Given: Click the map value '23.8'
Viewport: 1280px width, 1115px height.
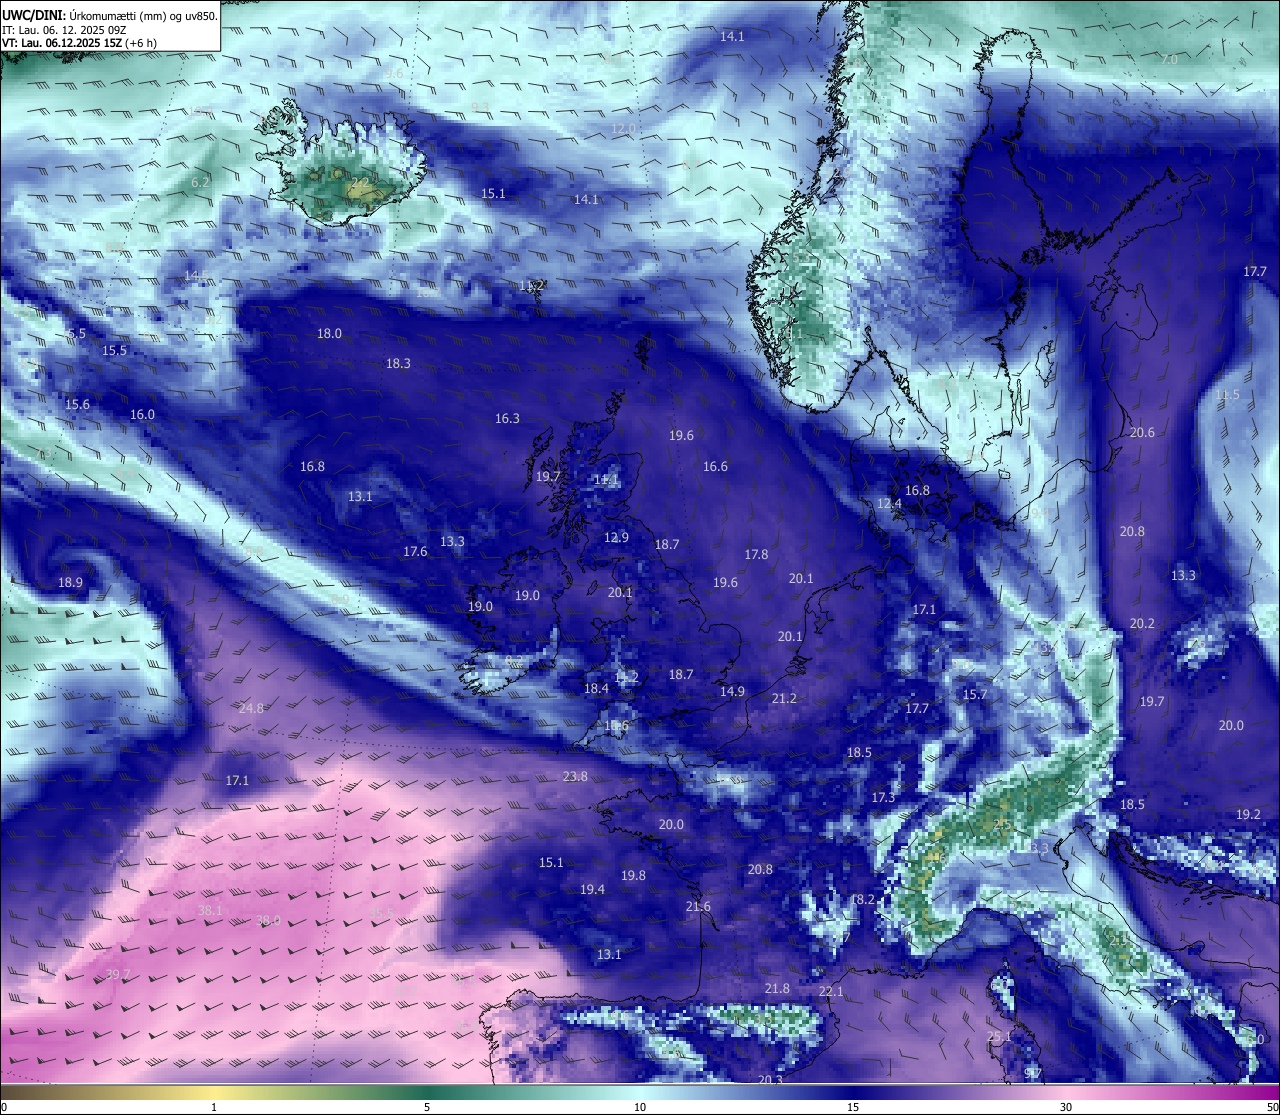Looking at the screenshot, I should pyautogui.click(x=575, y=777).
